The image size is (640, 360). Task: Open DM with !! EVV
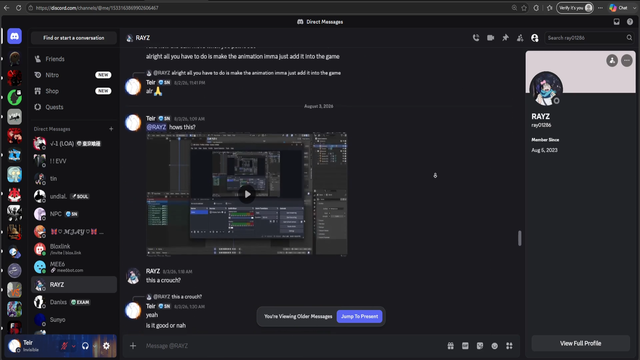74,161
